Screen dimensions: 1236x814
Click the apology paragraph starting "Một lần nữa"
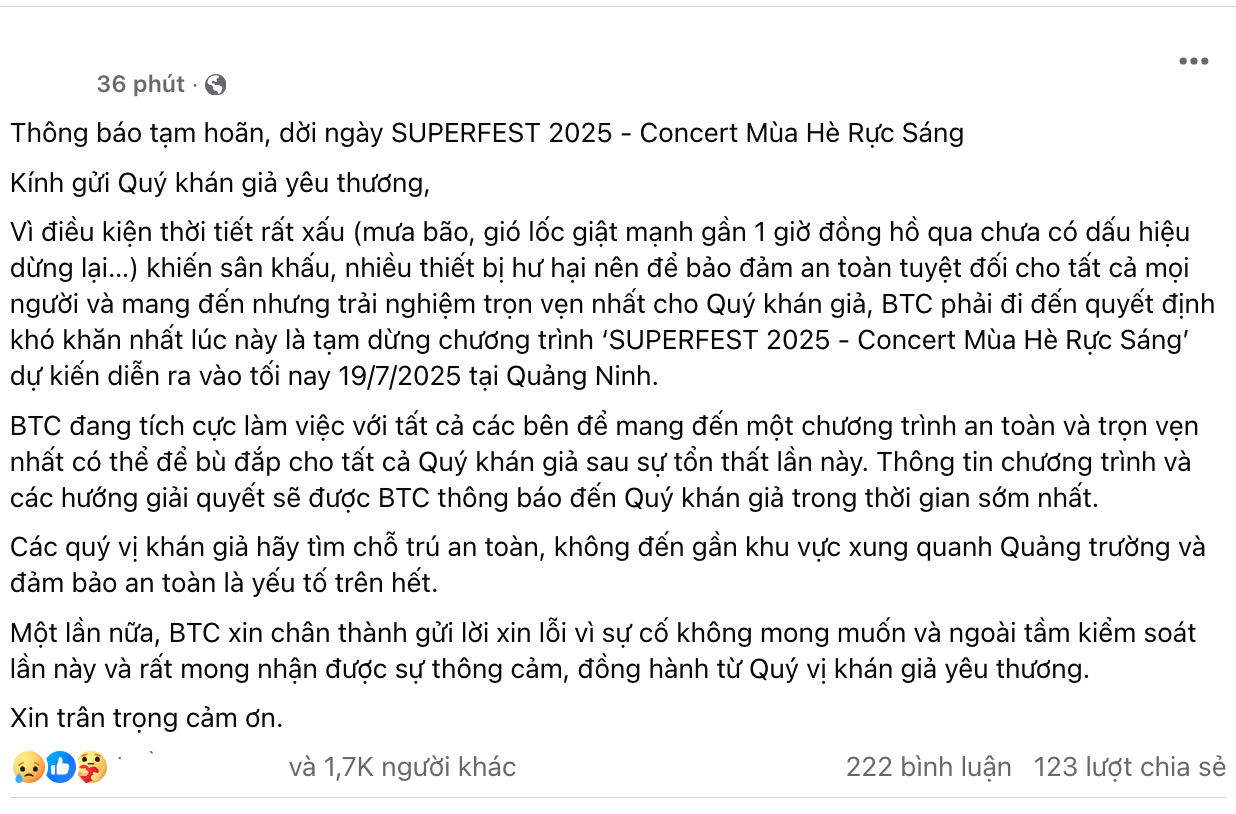(603, 633)
